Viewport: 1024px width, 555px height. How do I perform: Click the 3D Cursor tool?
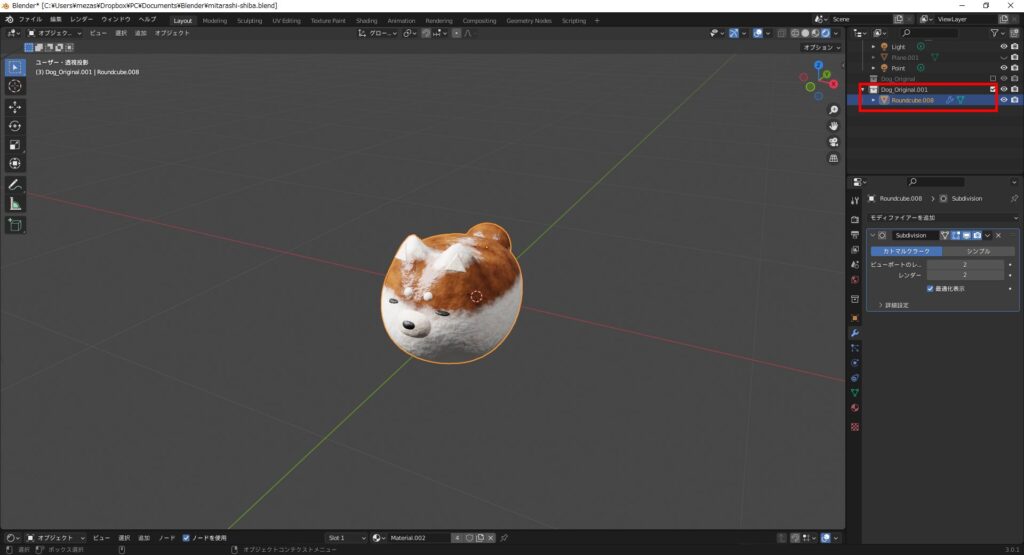tap(15, 86)
